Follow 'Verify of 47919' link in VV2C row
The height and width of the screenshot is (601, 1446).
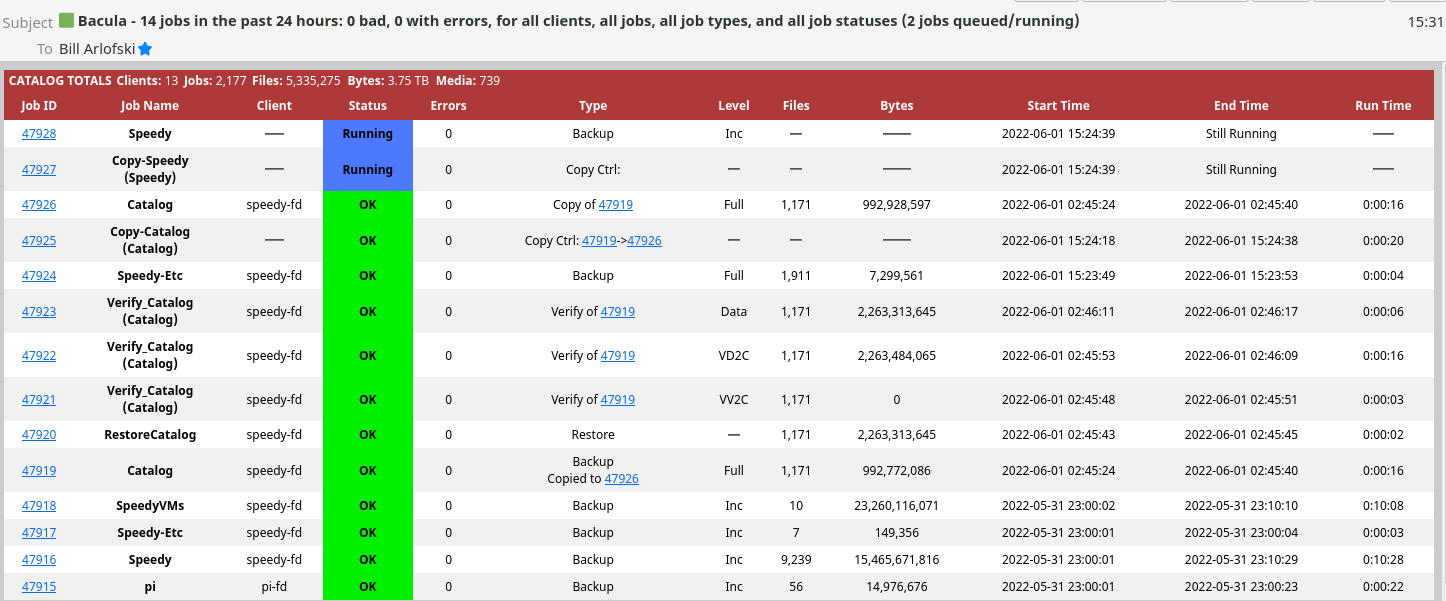point(618,400)
